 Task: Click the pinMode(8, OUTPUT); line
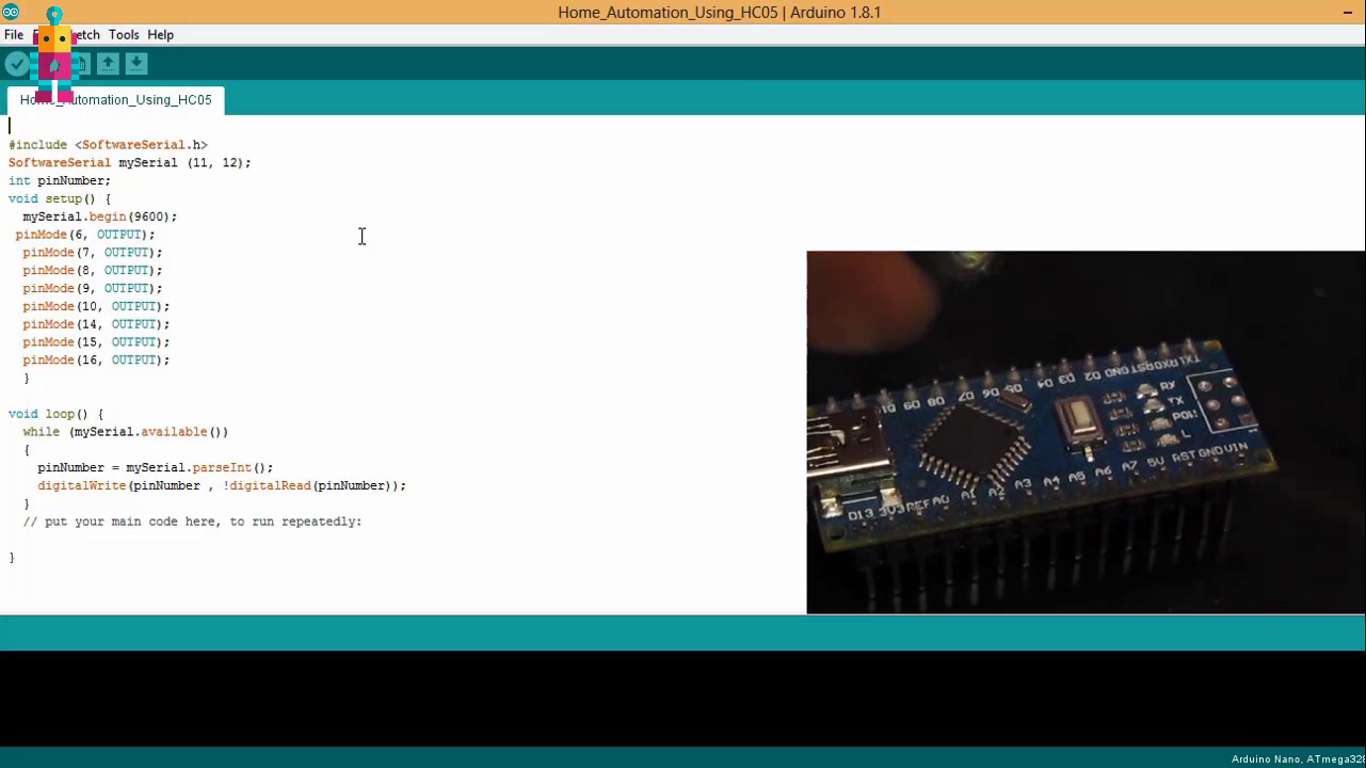point(93,271)
